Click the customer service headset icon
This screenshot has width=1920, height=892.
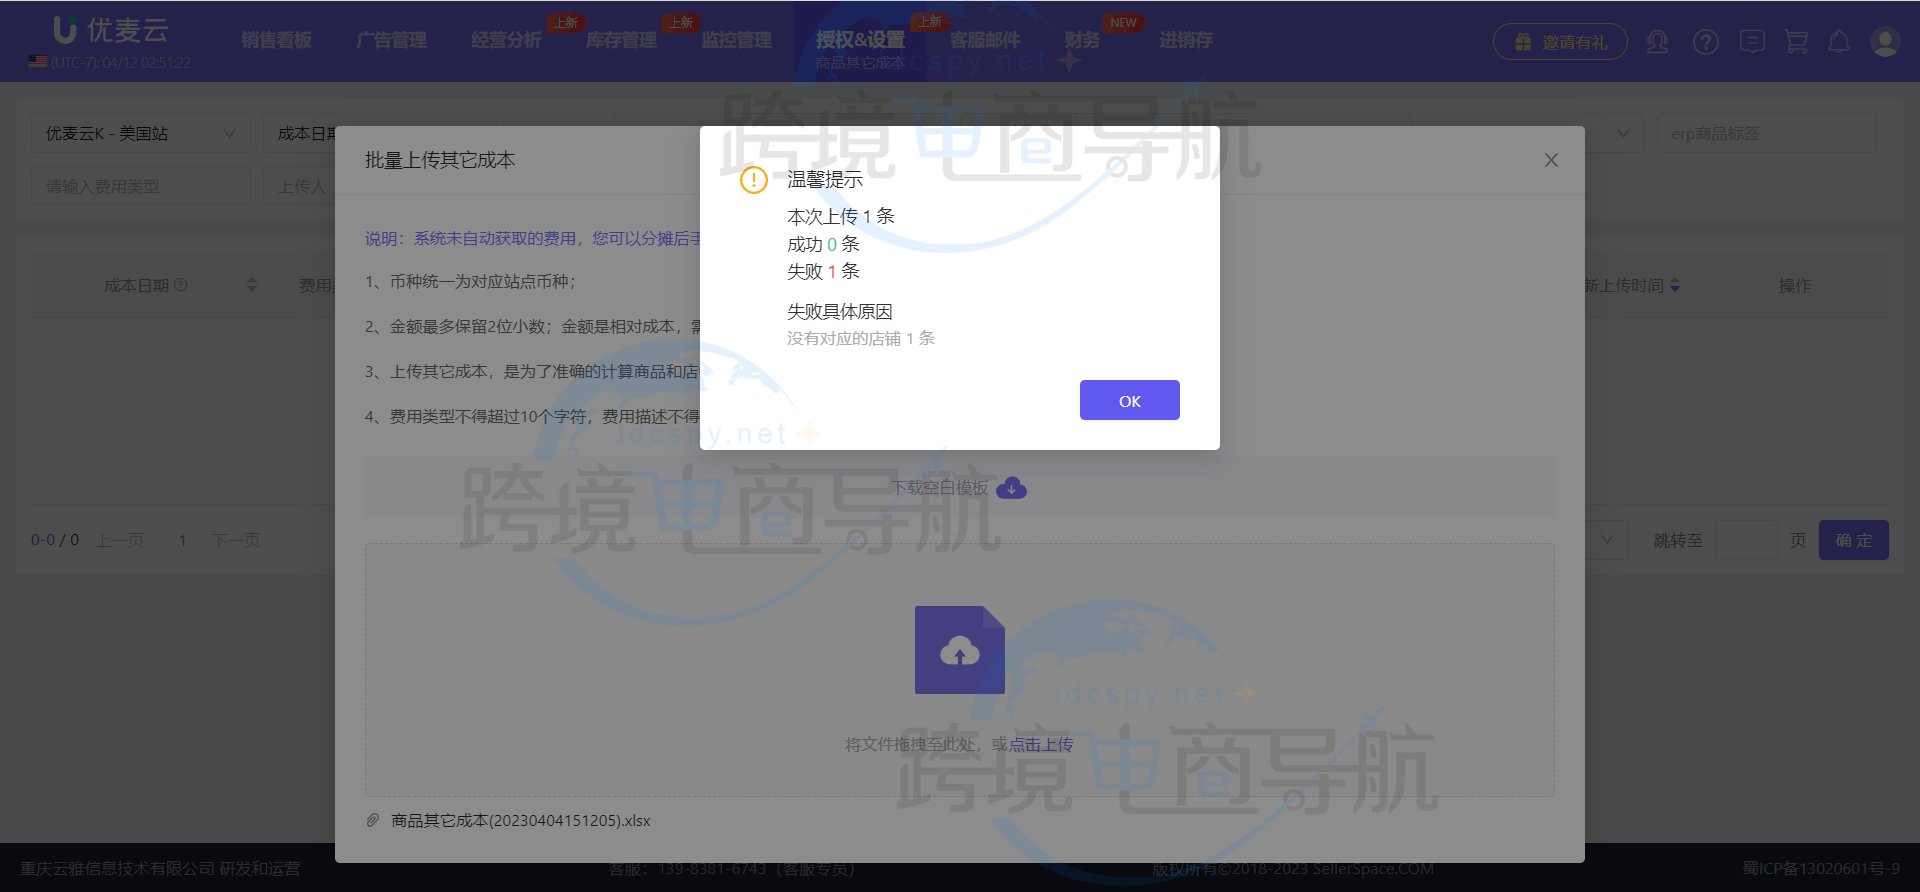[x=1657, y=42]
